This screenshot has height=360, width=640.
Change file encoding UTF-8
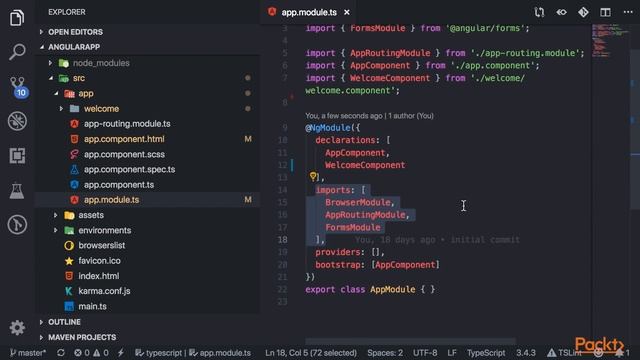(425, 353)
